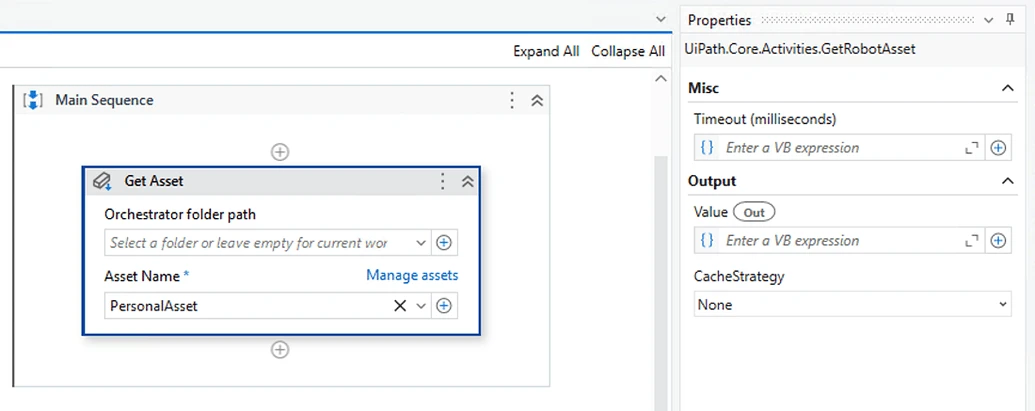Screen dimensions: 1035x411
Task: Click Expand All in designer
Action: click(x=546, y=51)
